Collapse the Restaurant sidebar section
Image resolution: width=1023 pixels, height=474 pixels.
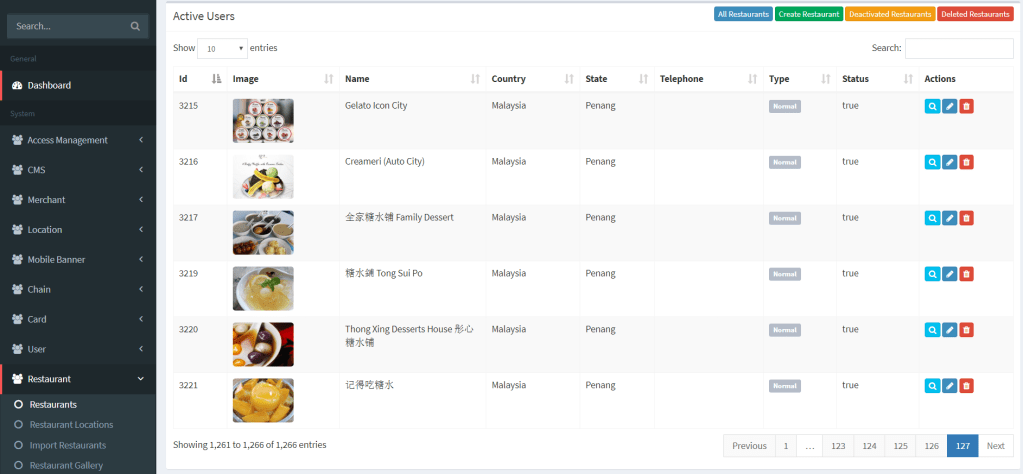pyautogui.click(x=77, y=379)
